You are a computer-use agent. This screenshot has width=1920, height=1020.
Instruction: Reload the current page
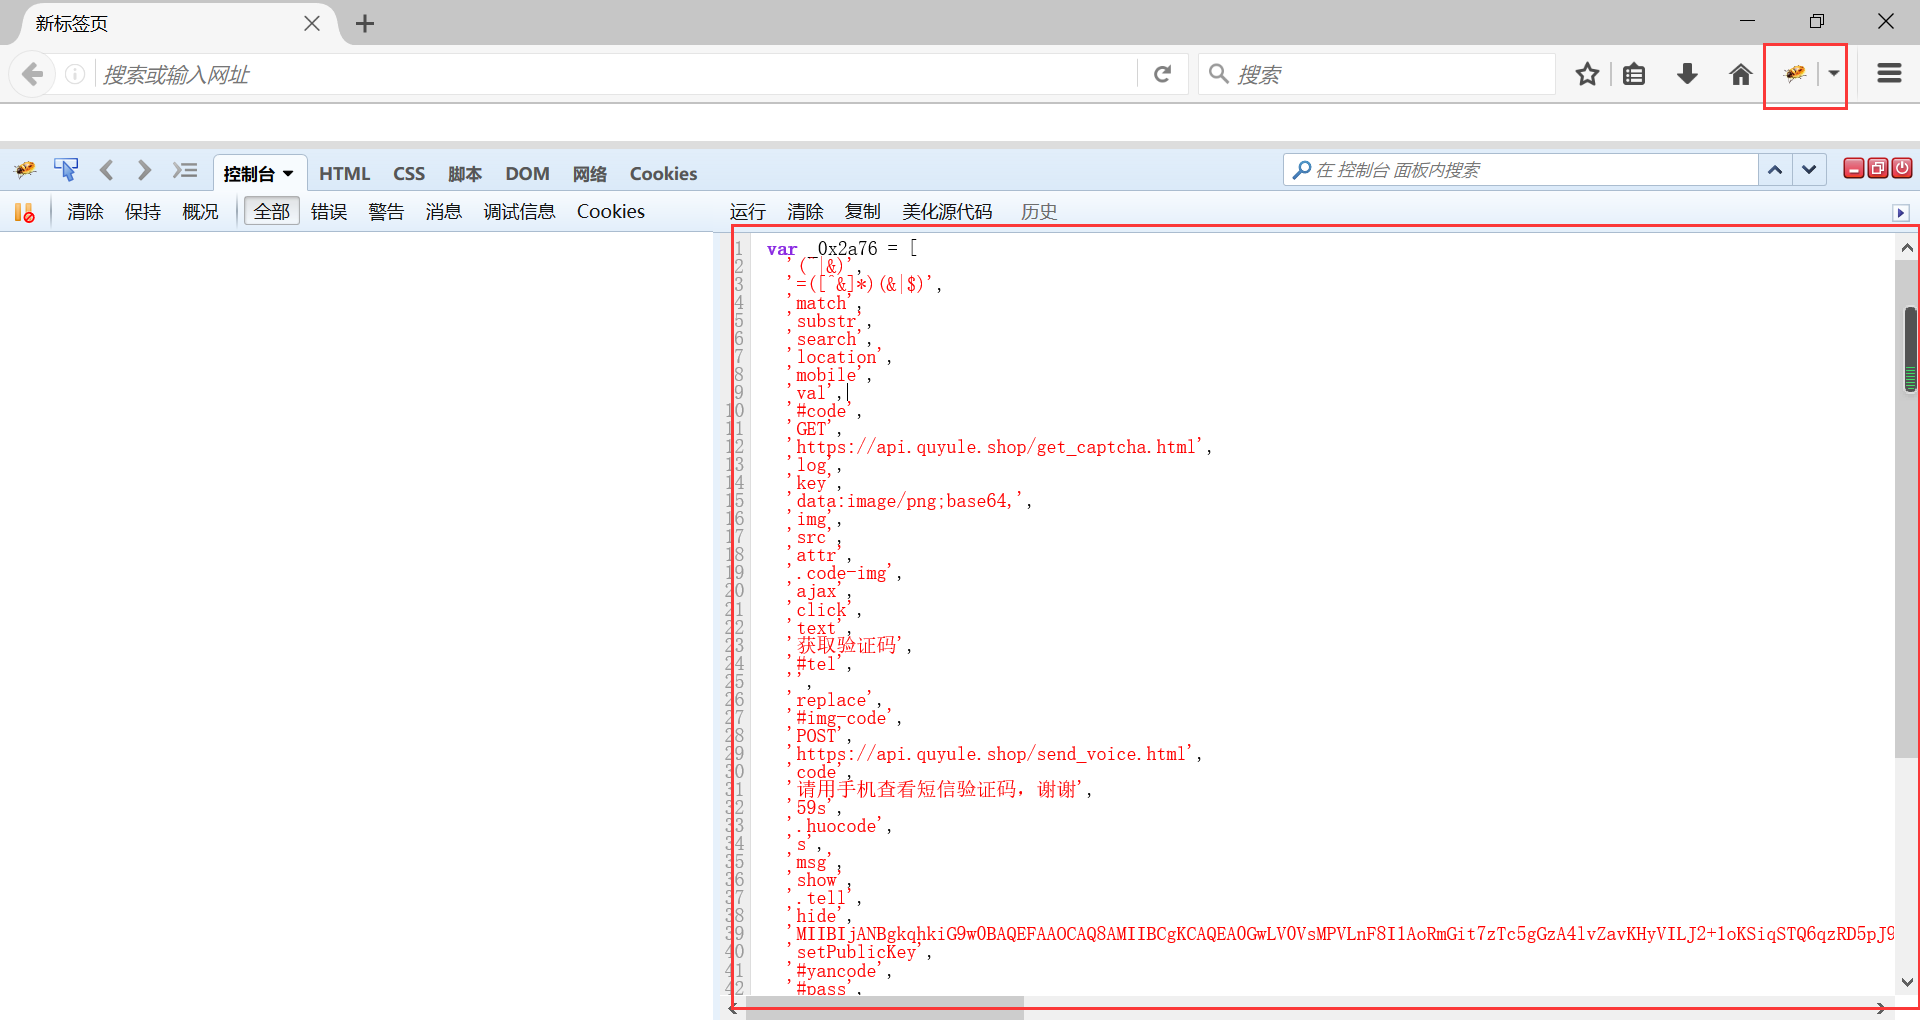(x=1162, y=74)
